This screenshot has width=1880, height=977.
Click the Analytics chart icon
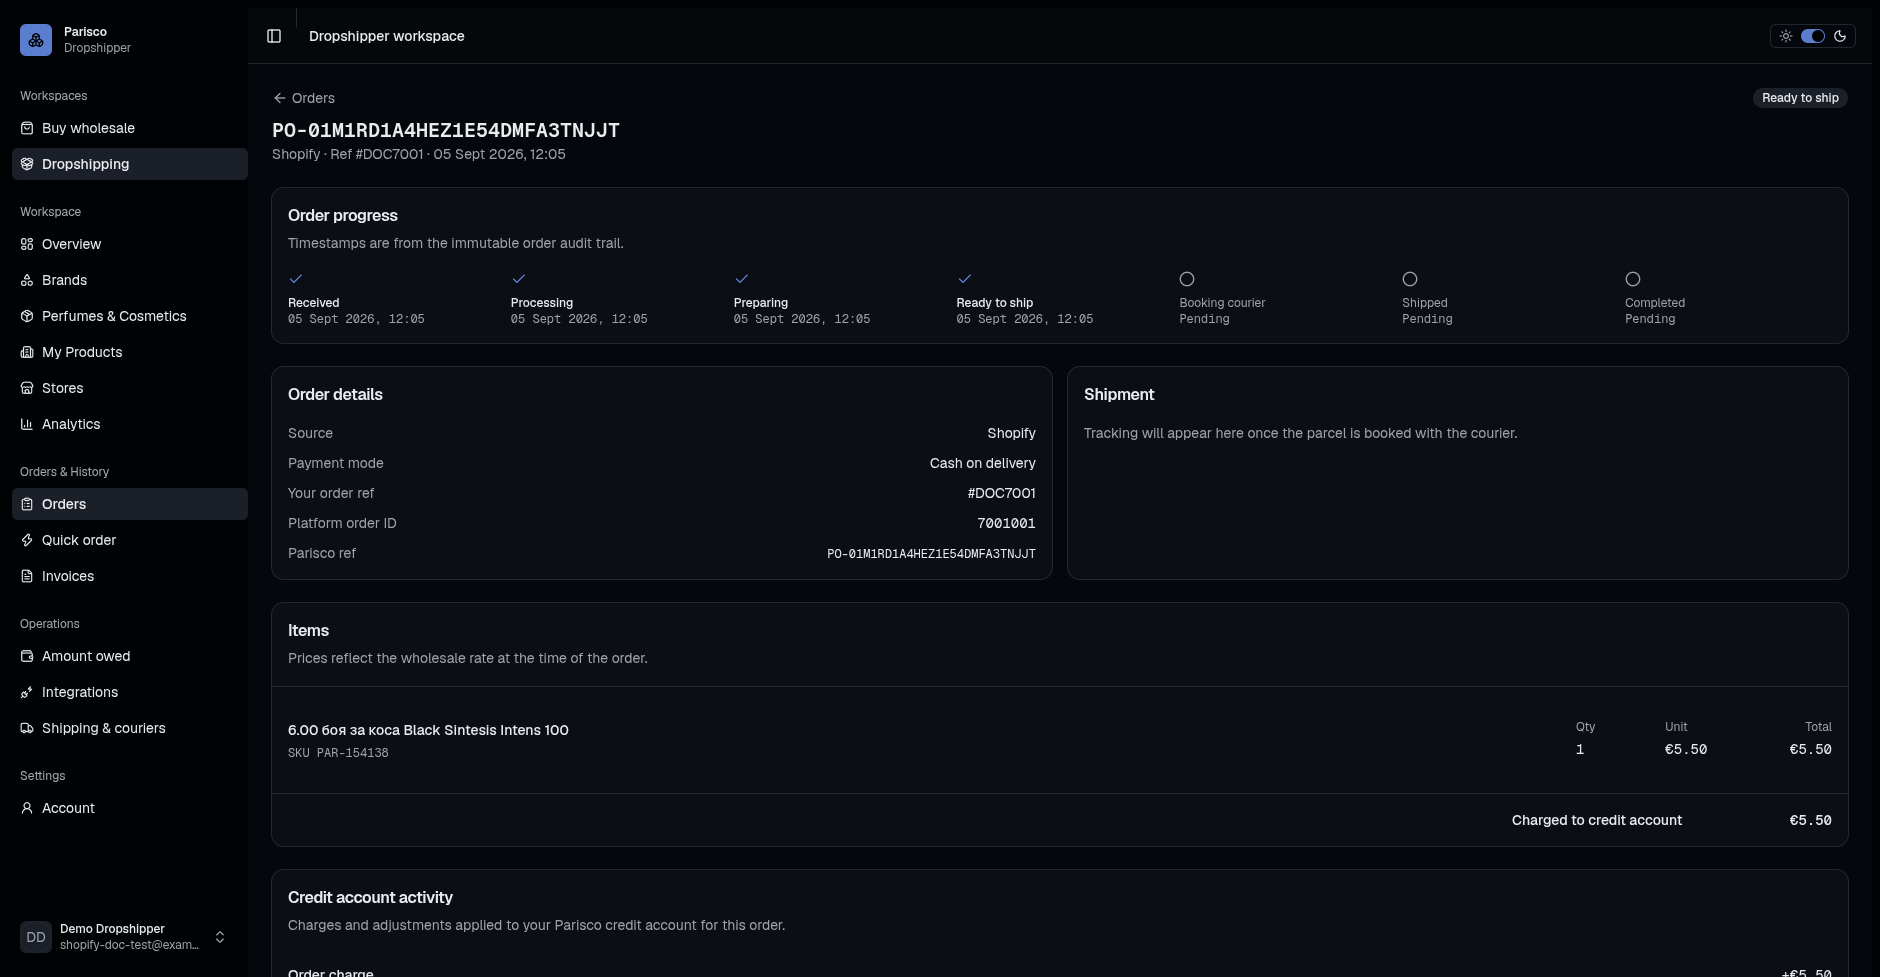(27, 424)
